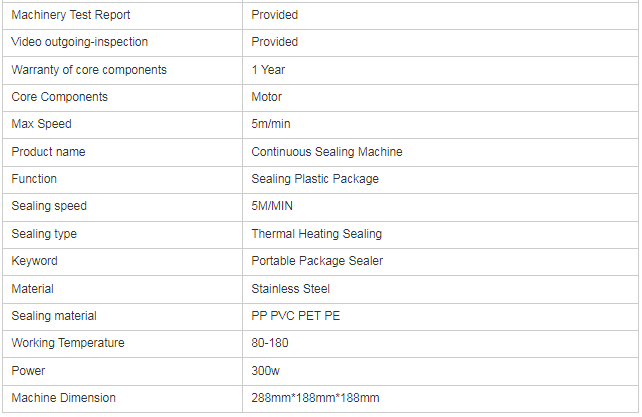Image resolution: width=642 pixels, height=417 pixels.
Task: Select the "Motor" value cell
Action: (x=267, y=97)
